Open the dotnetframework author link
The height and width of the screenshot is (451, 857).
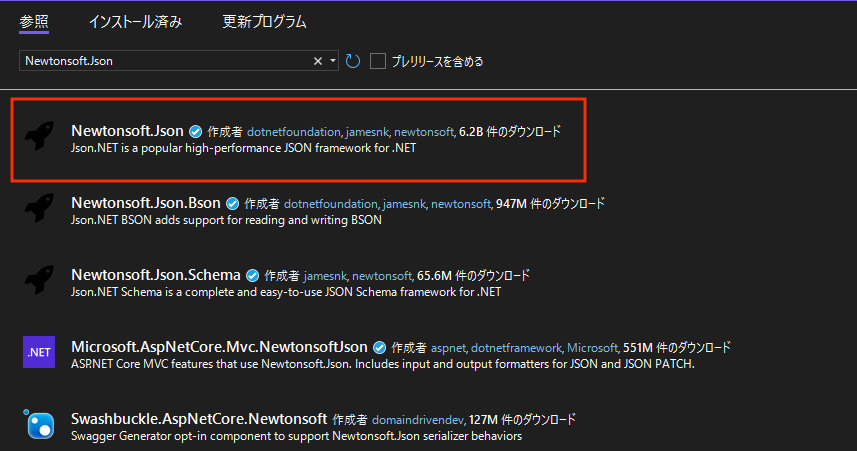pyautogui.click(x=517, y=348)
